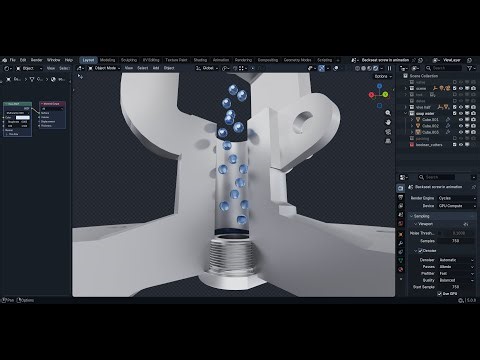Open the Render Engine Cycles dropdown
This screenshot has height=360, width=480.
pyautogui.click(x=457, y=198)
